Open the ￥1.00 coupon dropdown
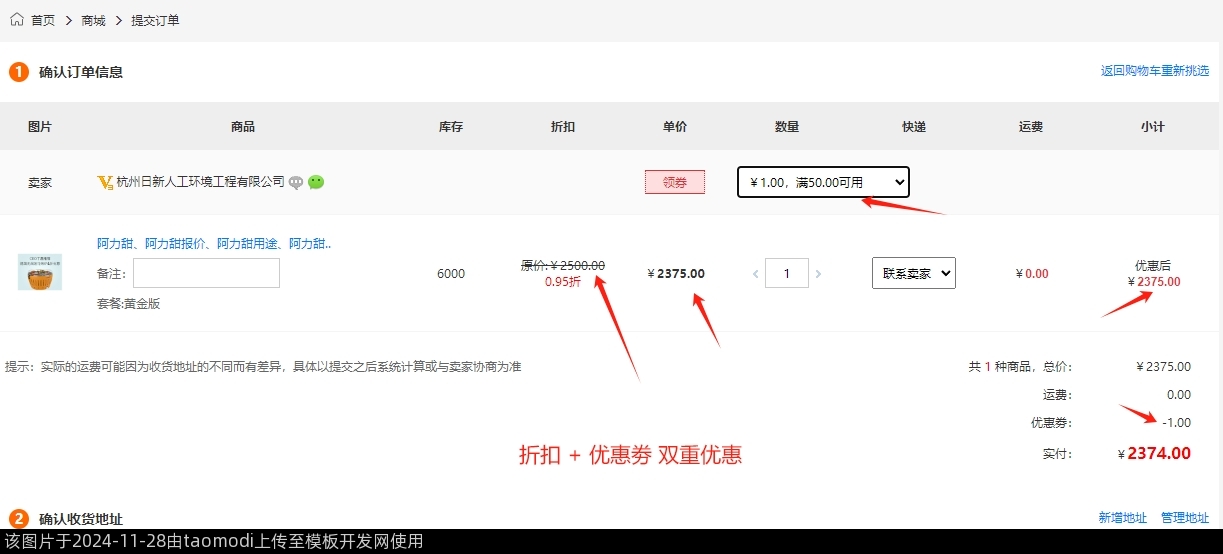Screen dimensions: 1223x554 tap(823, 182)
